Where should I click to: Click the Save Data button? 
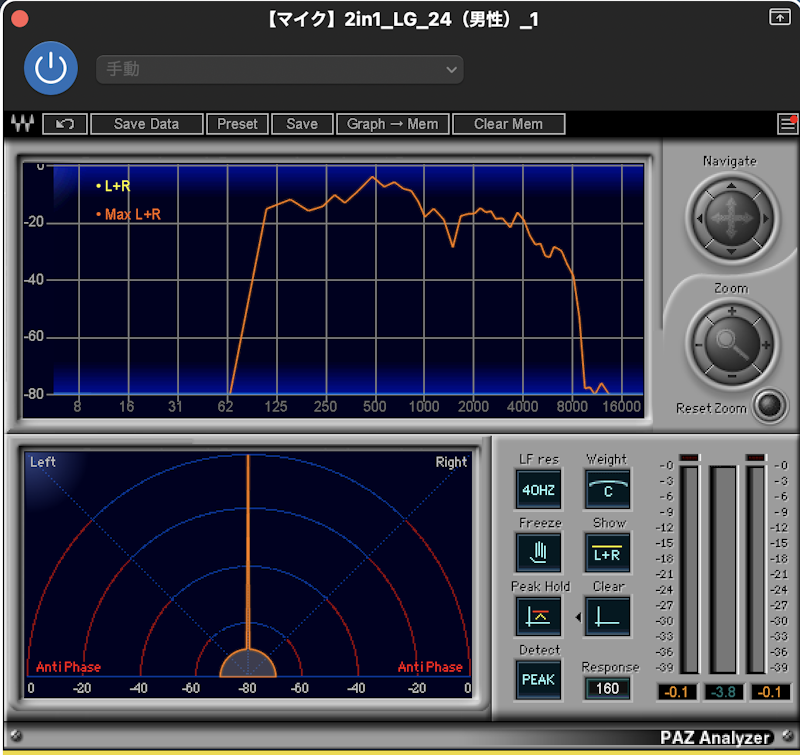coord(146,124)
